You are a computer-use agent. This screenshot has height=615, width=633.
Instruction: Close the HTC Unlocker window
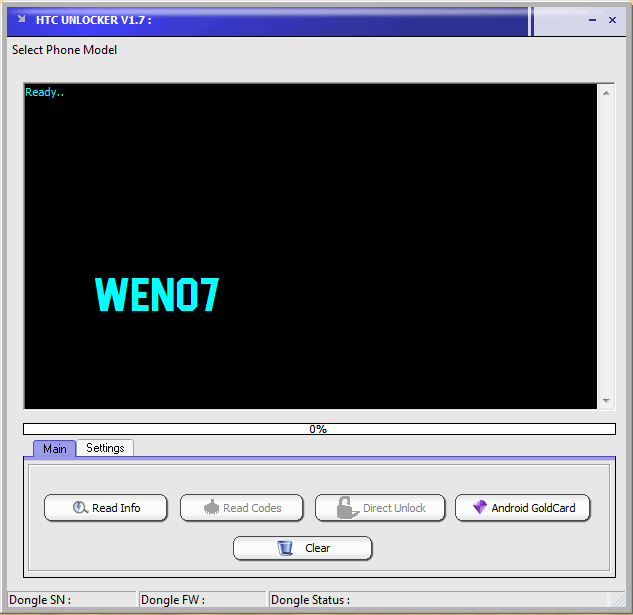612,20
